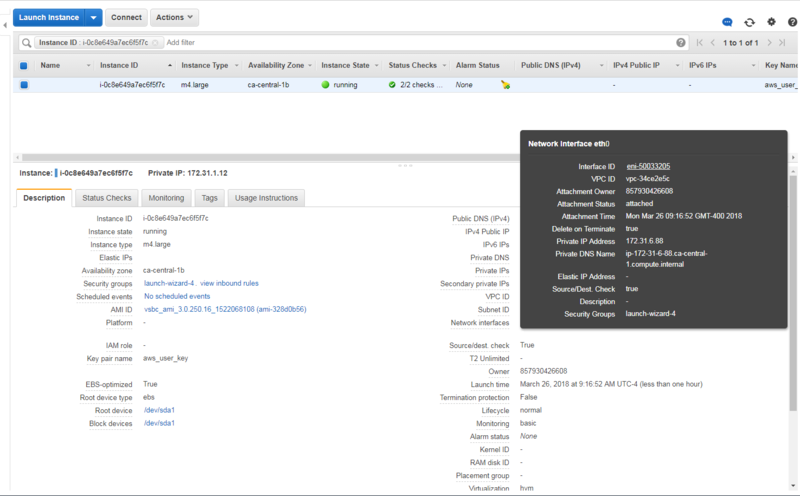Screen dimensions: 800x496
Task: Click the Connect button
Action: (126, 17)
